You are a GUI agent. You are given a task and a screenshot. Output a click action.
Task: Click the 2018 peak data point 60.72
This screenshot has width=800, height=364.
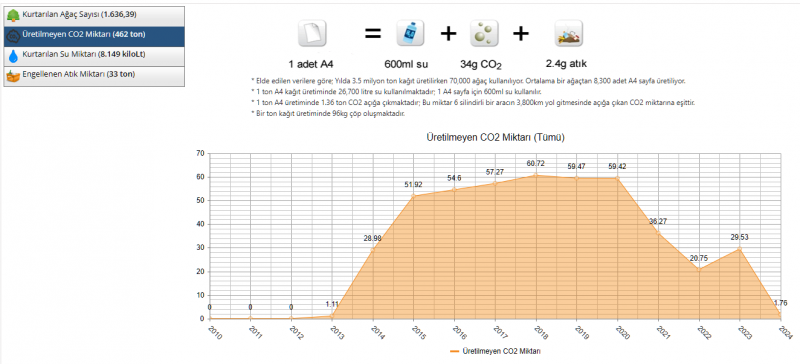tap(536, 175)
